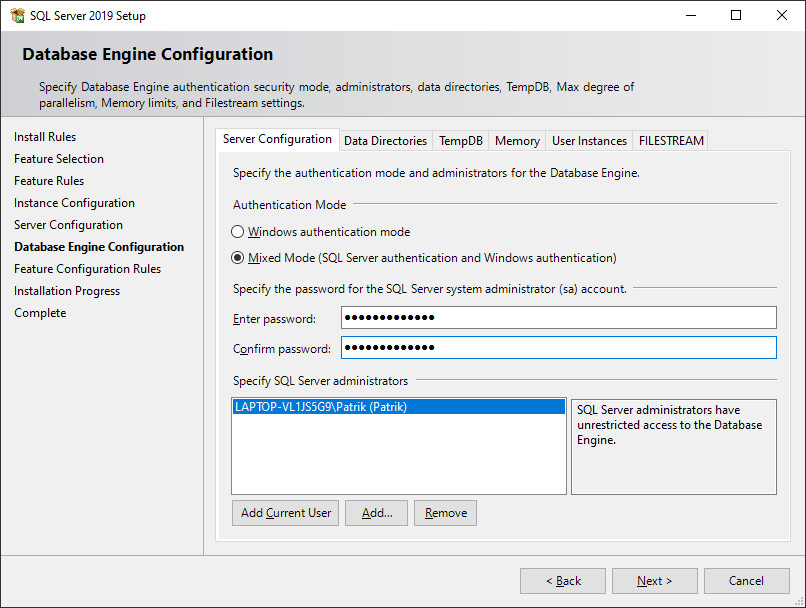Click Instance Configuration step
Viewport: 806px width, 608px height.
tap(75, 203)
